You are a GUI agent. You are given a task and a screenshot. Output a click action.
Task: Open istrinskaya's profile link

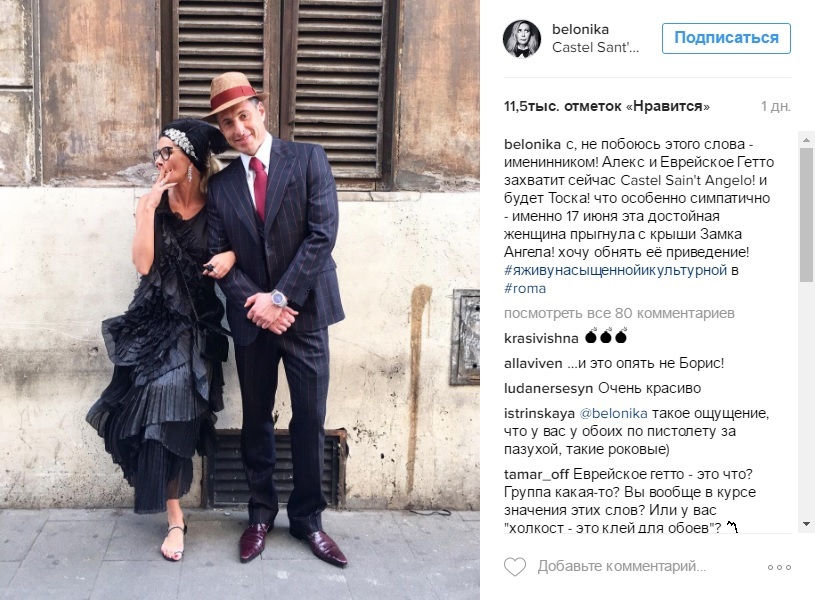(x=540, y=413)
